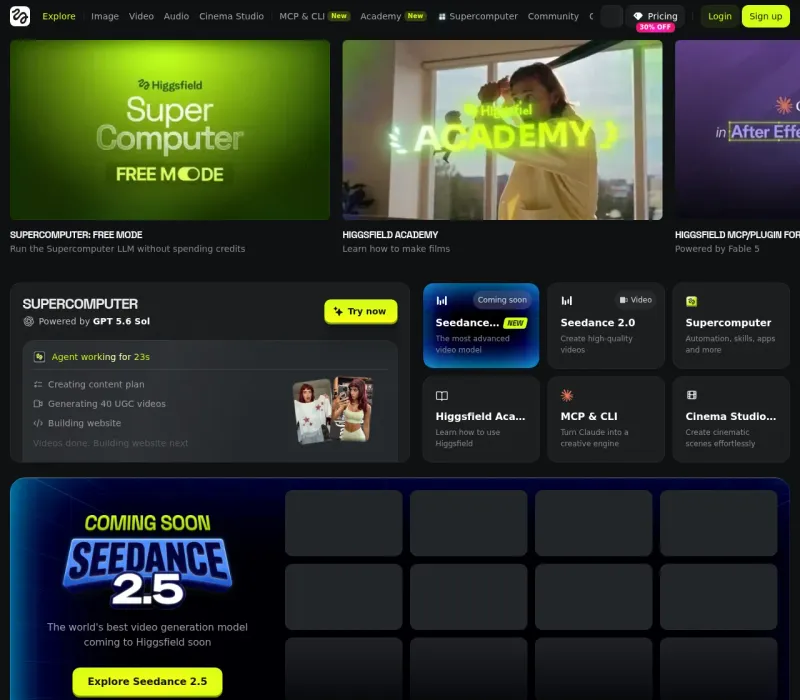Click 'Building website' step
The image size is (800, 700).
[84, 423]
